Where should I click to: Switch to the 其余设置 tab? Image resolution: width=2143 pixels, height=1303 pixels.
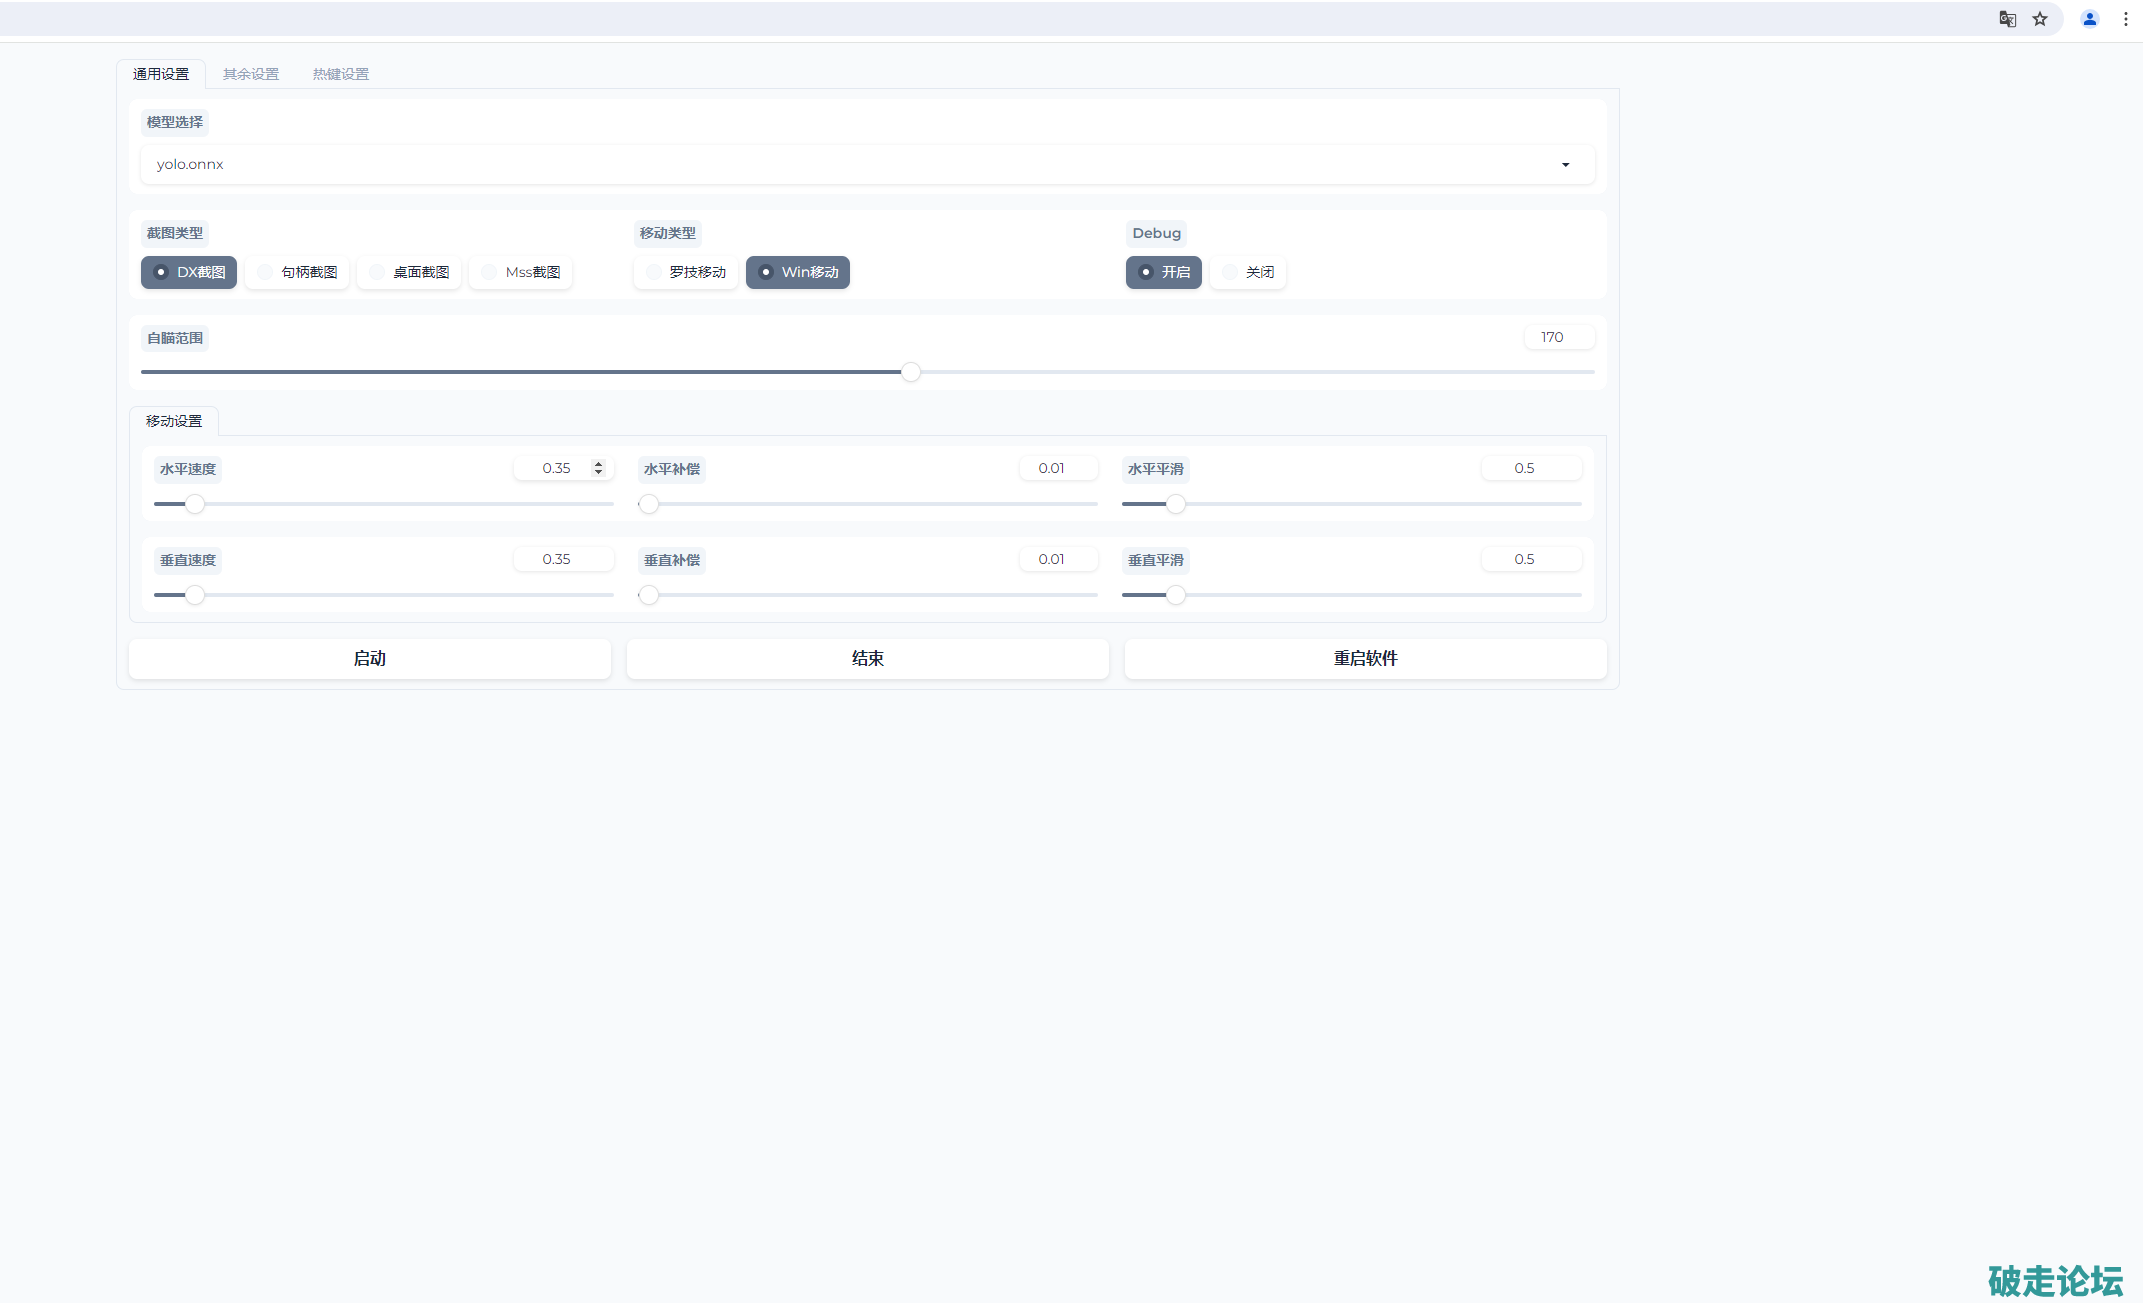coord(250,74)
